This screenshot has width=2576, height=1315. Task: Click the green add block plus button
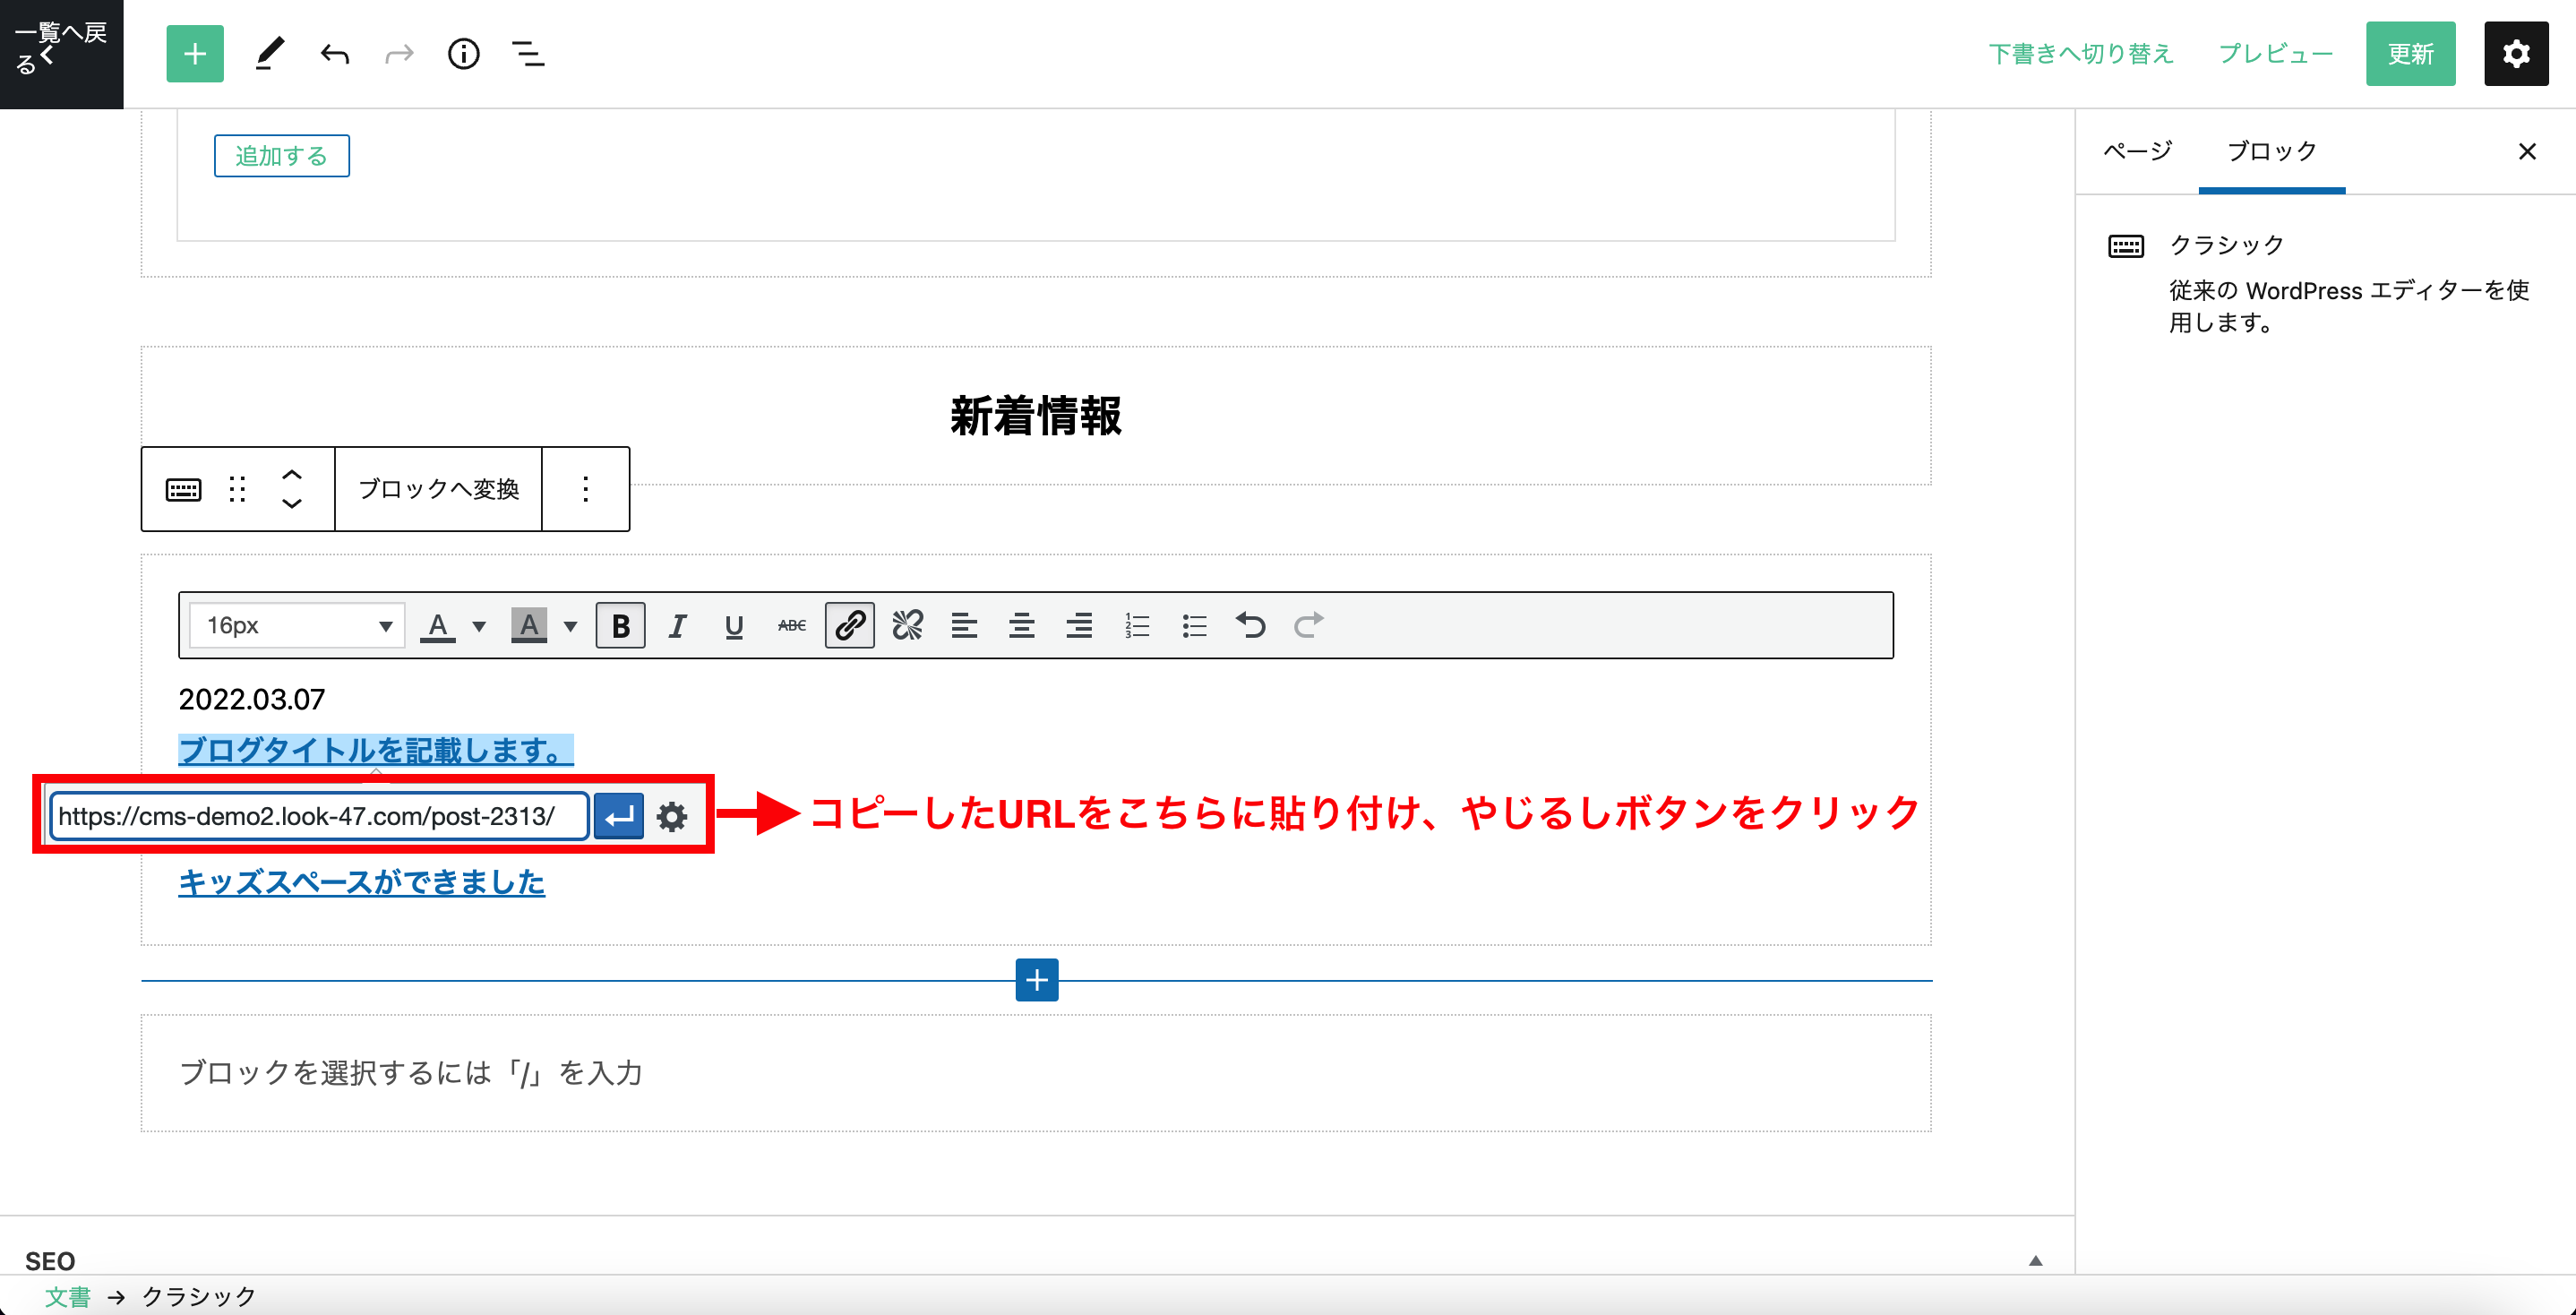194,54
